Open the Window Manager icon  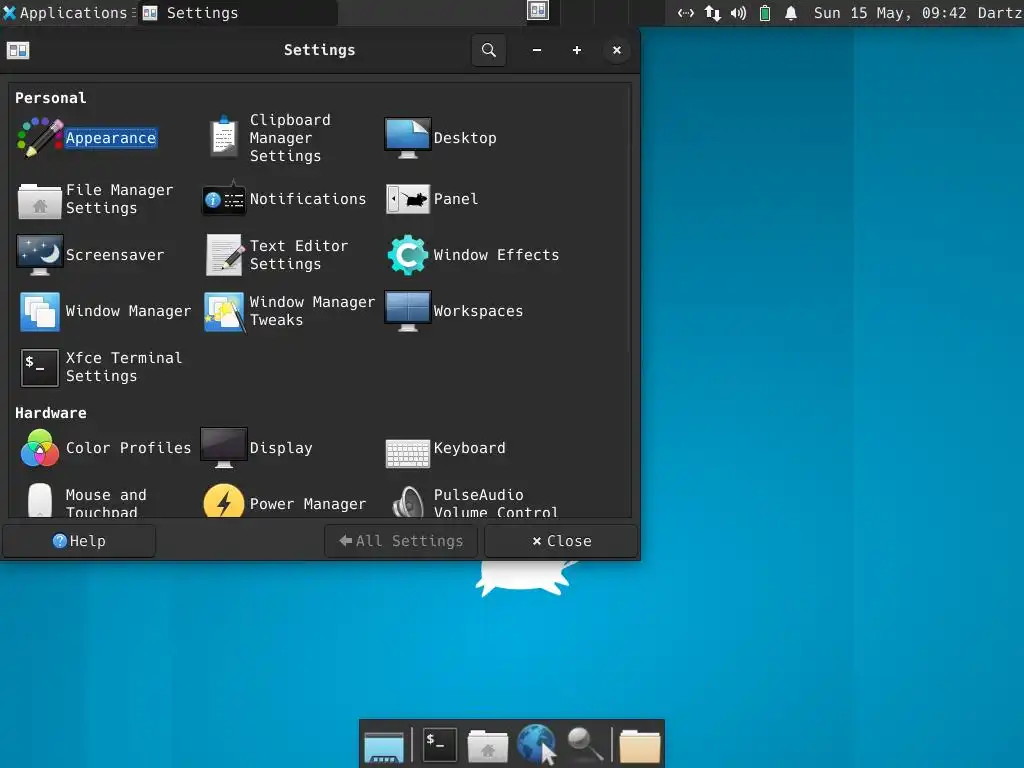(x=40, y=312)
